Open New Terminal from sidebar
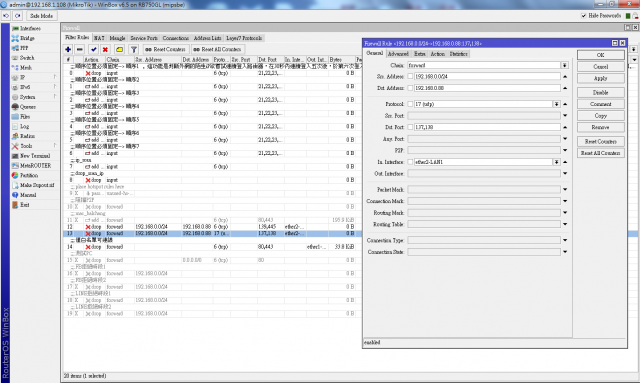The height and width of the screenshot is (383, 640). [x=34, y=156]
